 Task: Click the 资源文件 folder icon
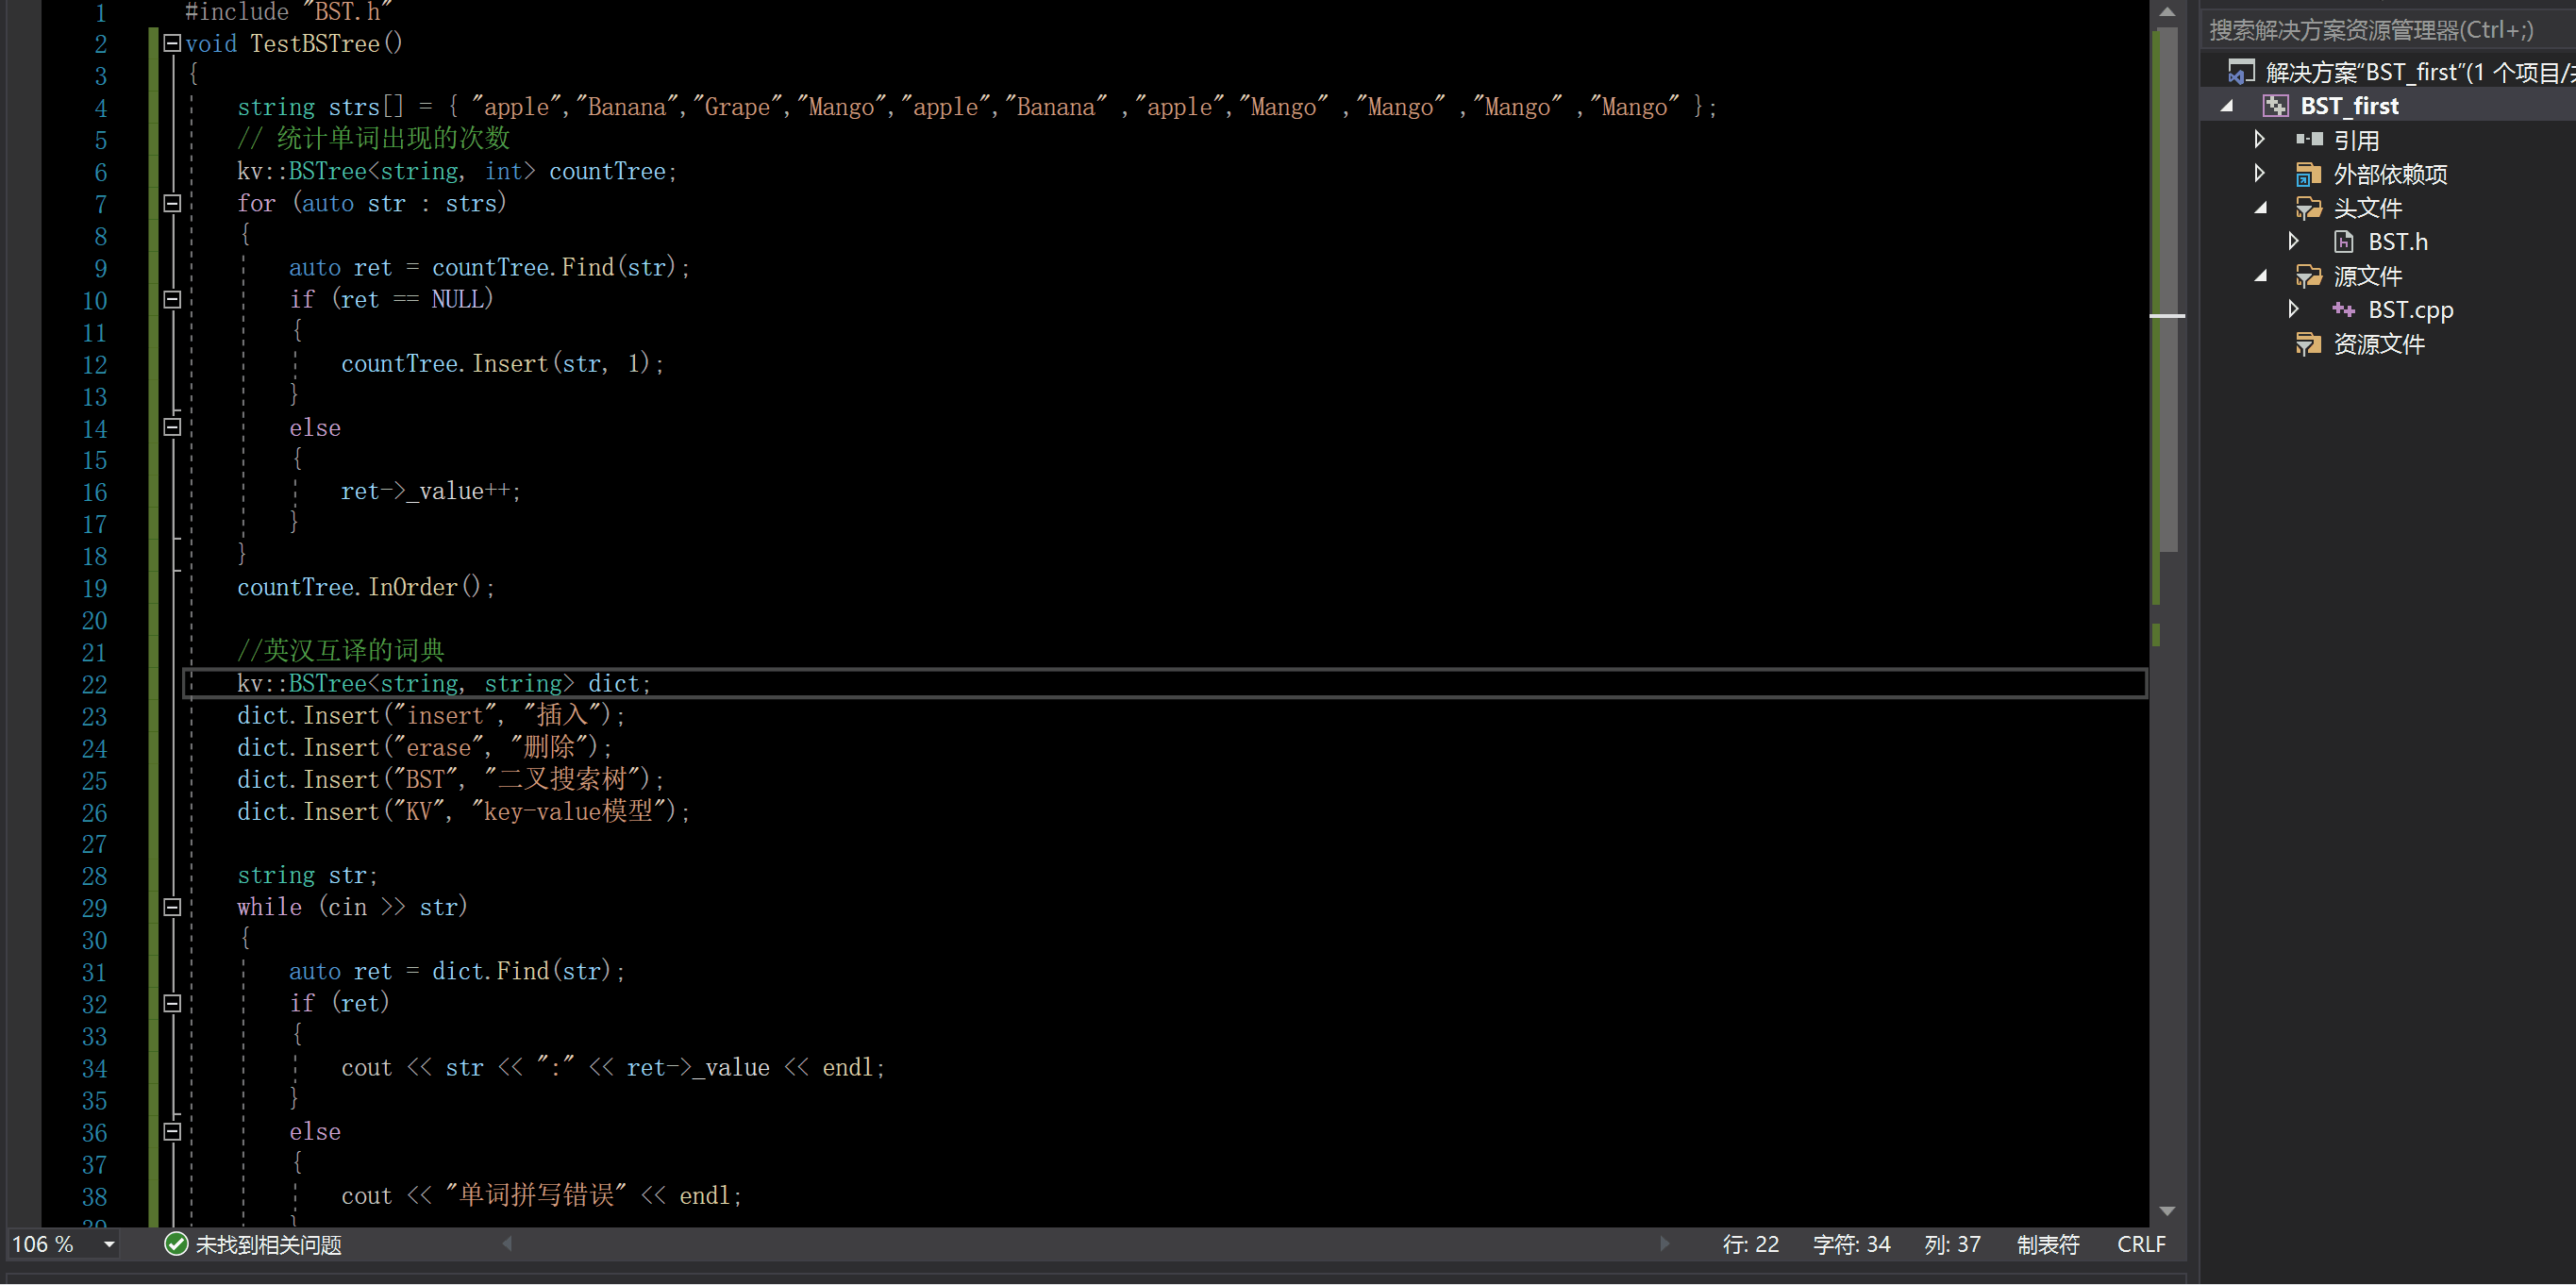(x=2308, y=344)
